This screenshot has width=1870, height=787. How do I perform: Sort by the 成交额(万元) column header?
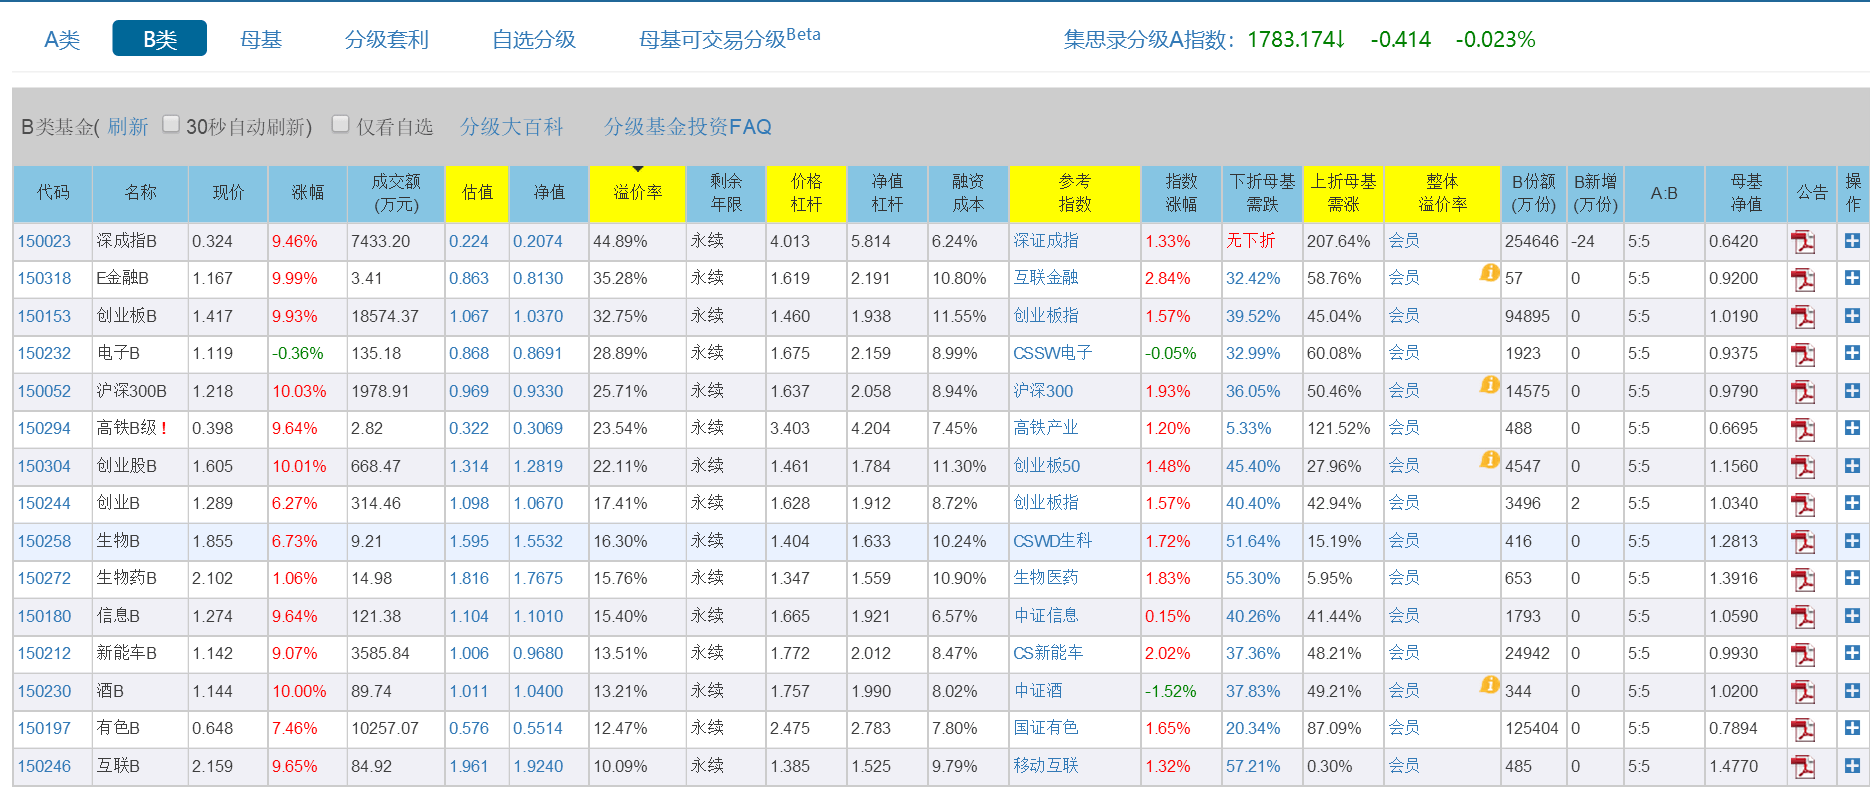pyautogui.click(x=395, y=193)
